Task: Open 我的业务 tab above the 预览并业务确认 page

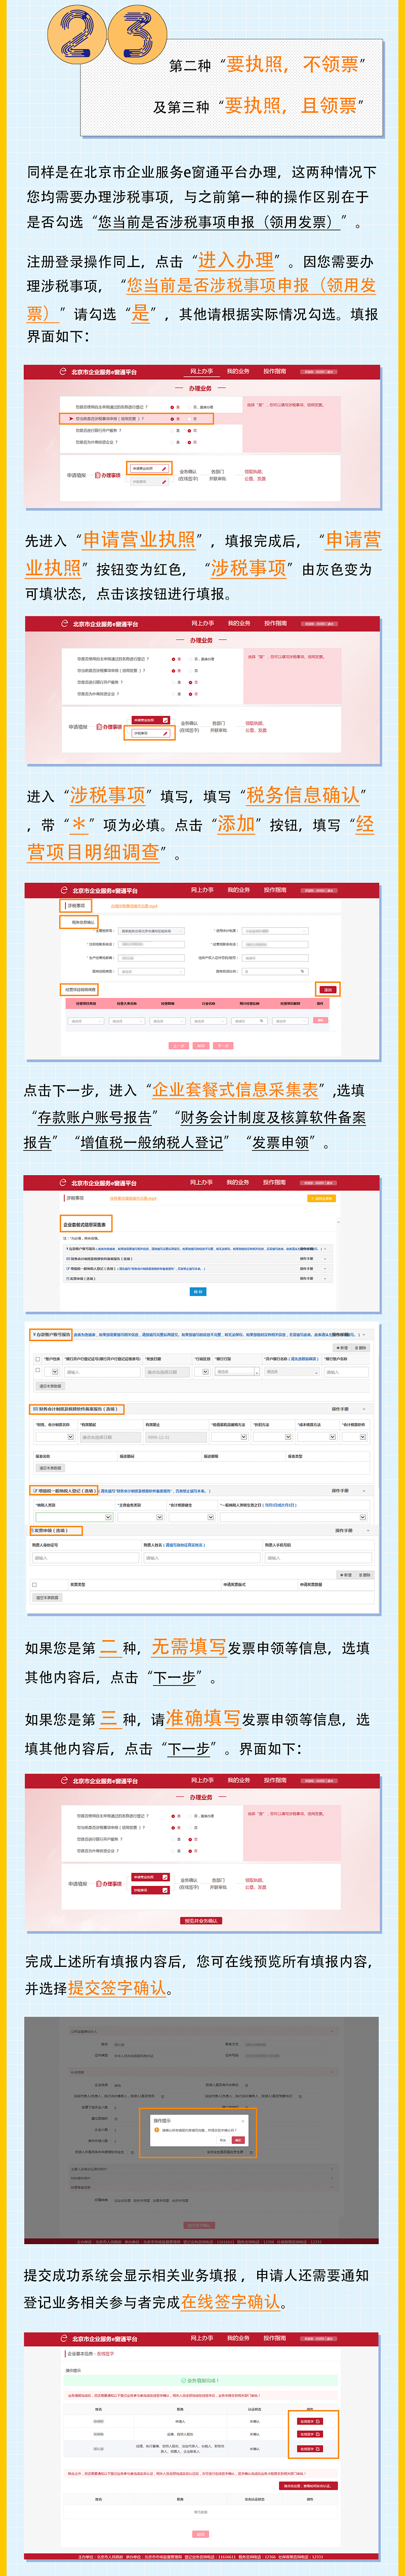Action: point(238,1780)
